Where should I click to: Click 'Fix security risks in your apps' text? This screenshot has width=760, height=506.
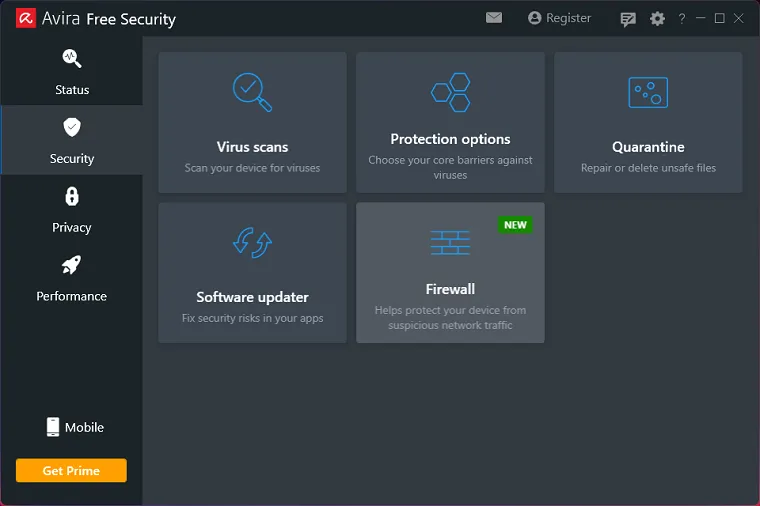[x=253, y=318]
